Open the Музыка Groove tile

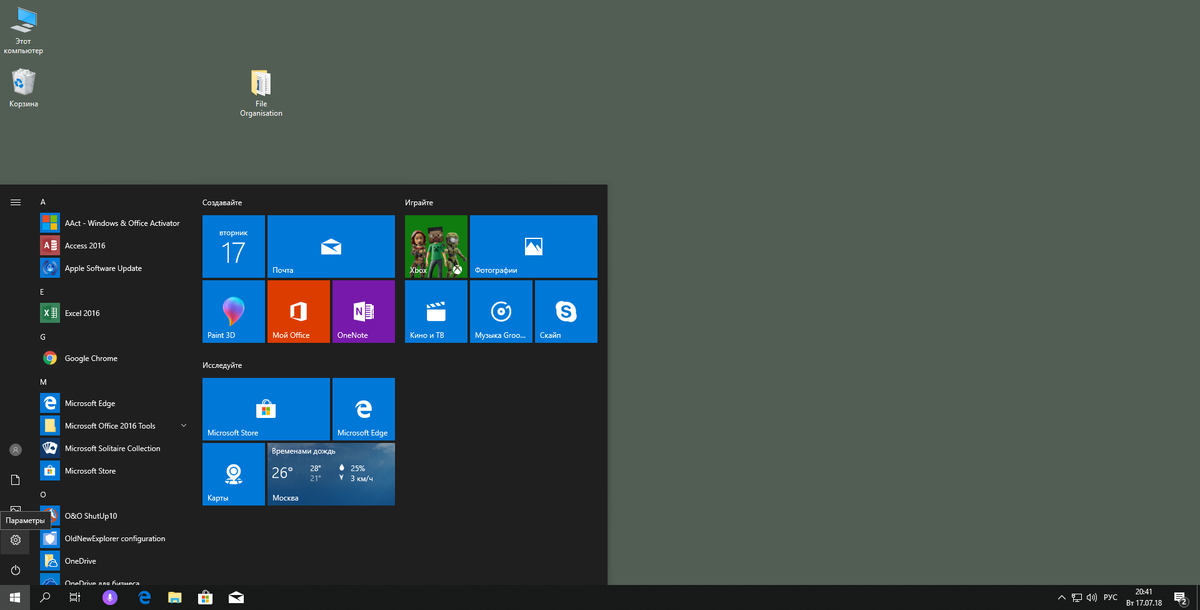(501, 311)
